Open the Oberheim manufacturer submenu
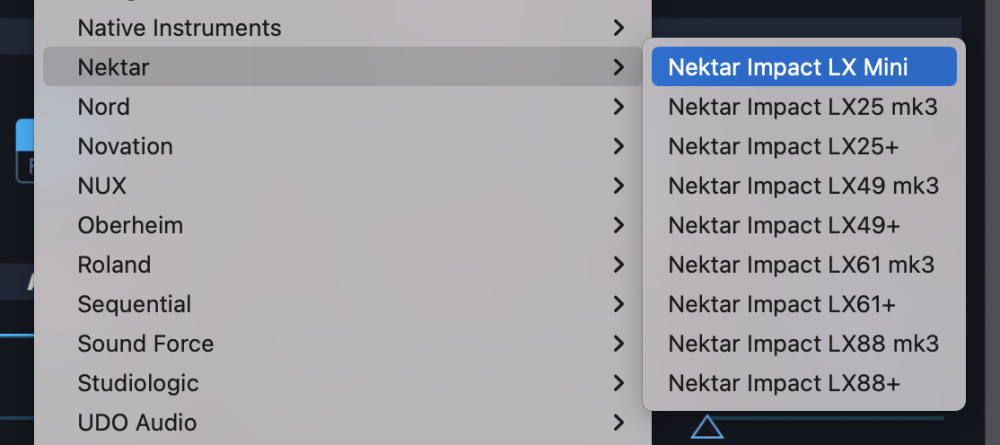The height and width of the screenshot is (445, 1000). coord(130,226)
